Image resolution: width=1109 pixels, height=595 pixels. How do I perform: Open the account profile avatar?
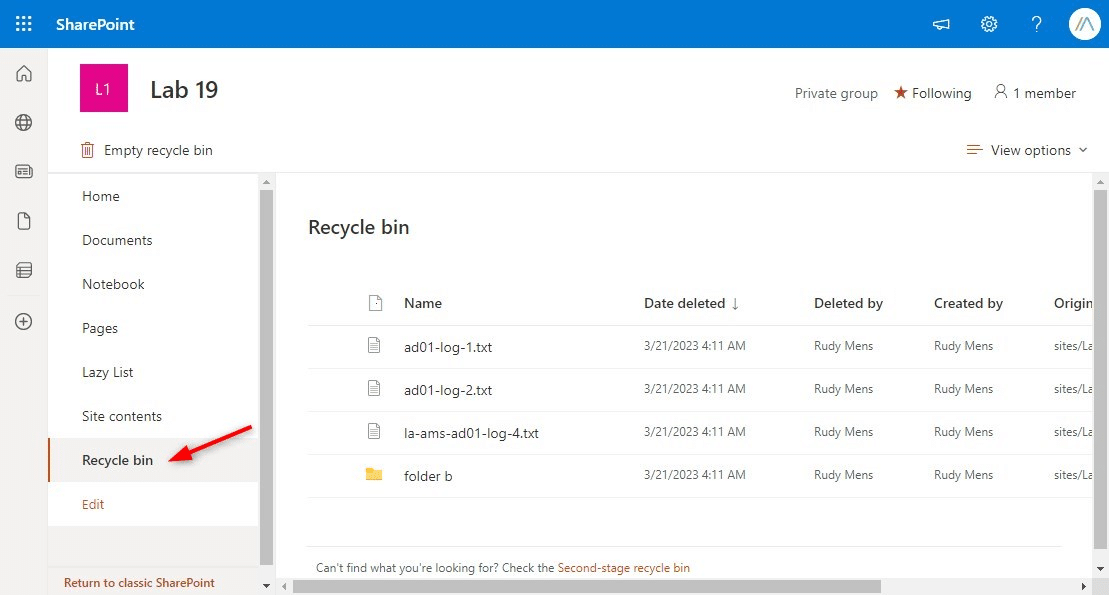pyautogui.click(x=1084, y=24)
